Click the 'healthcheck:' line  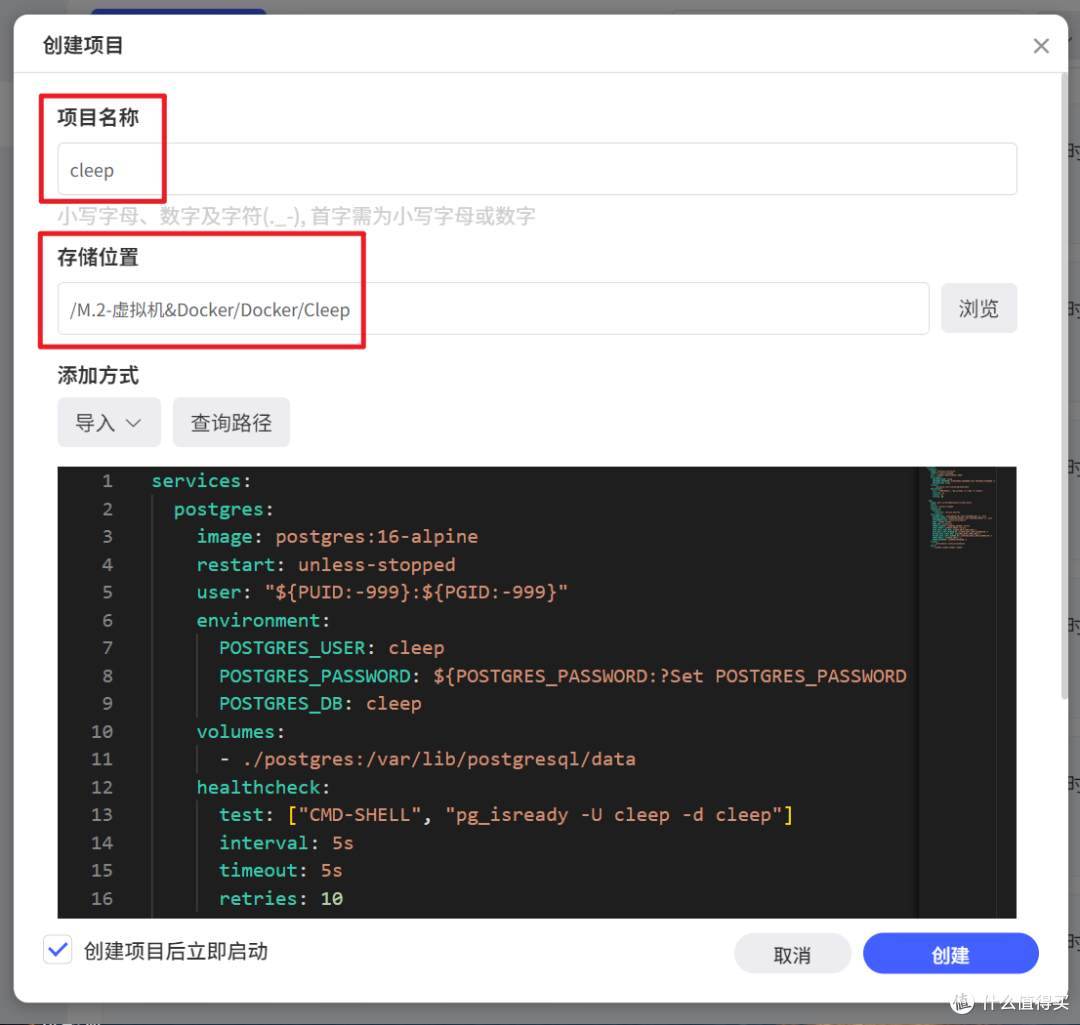click(x=263, y=788)
